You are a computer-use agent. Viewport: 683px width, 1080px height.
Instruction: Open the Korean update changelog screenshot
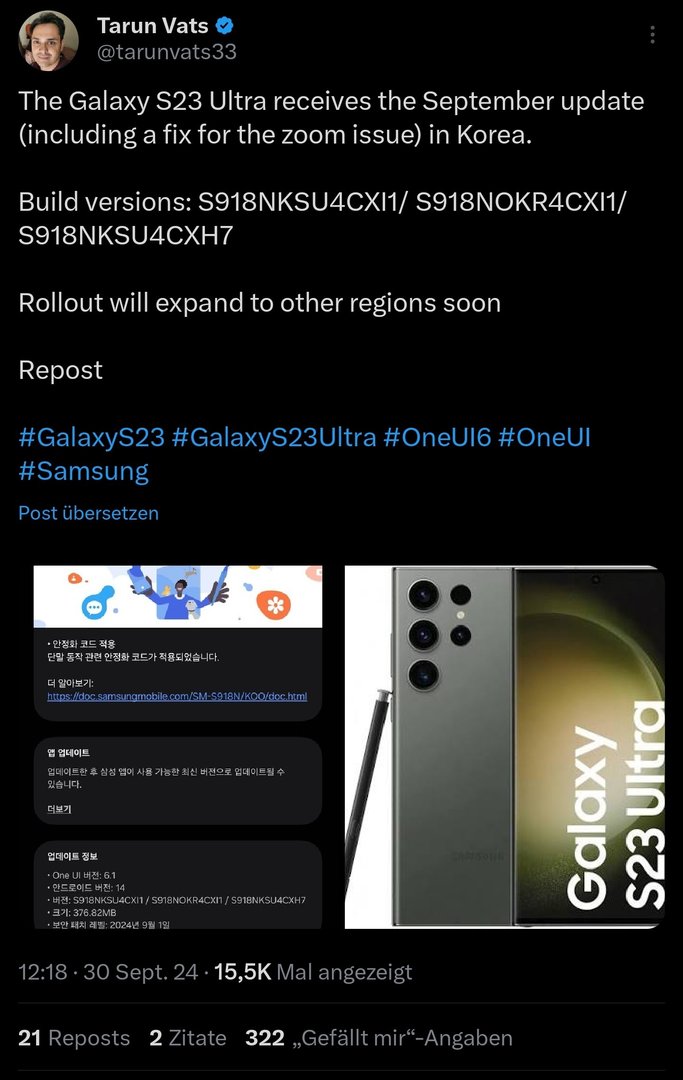point(178,747)
